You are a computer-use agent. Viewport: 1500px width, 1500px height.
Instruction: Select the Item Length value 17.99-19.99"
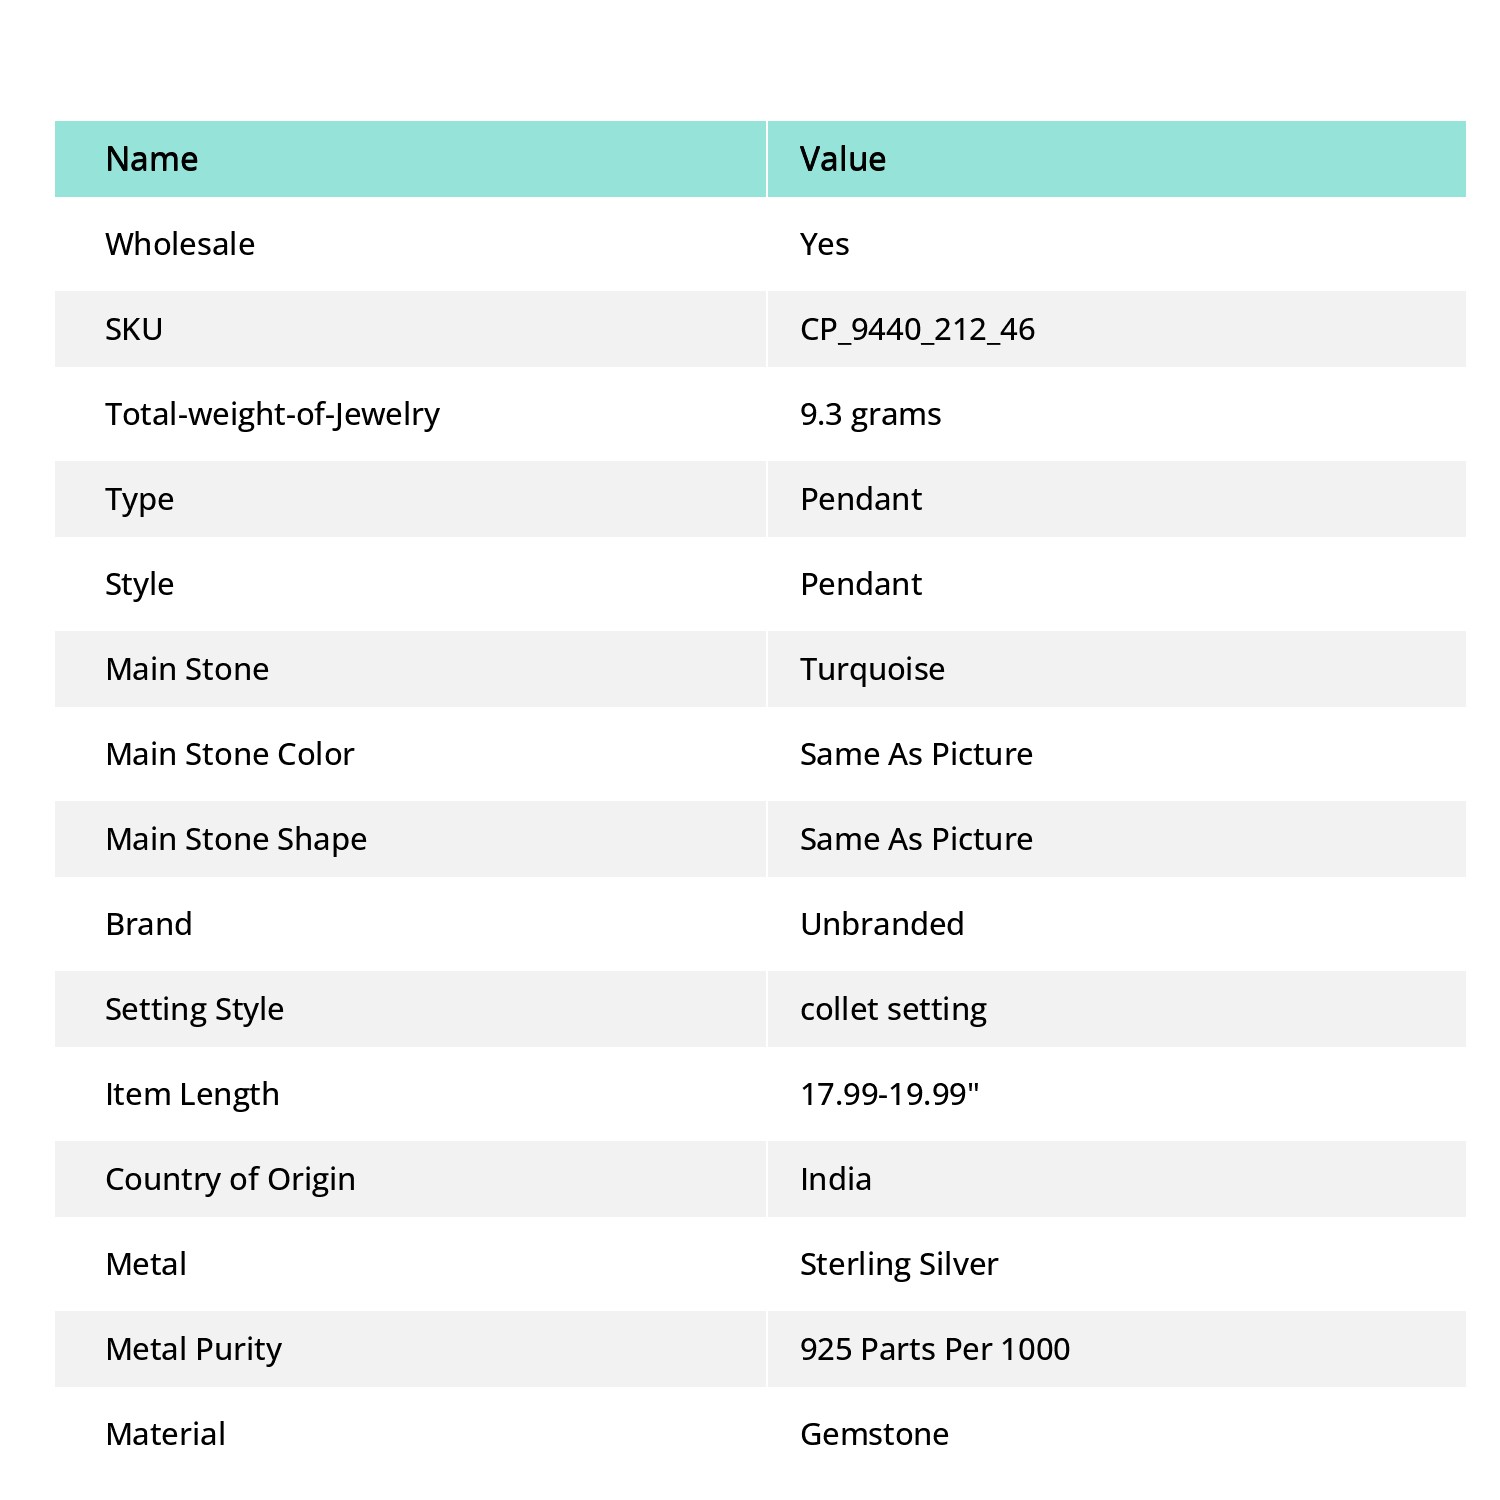click(x=889, y=1094)
